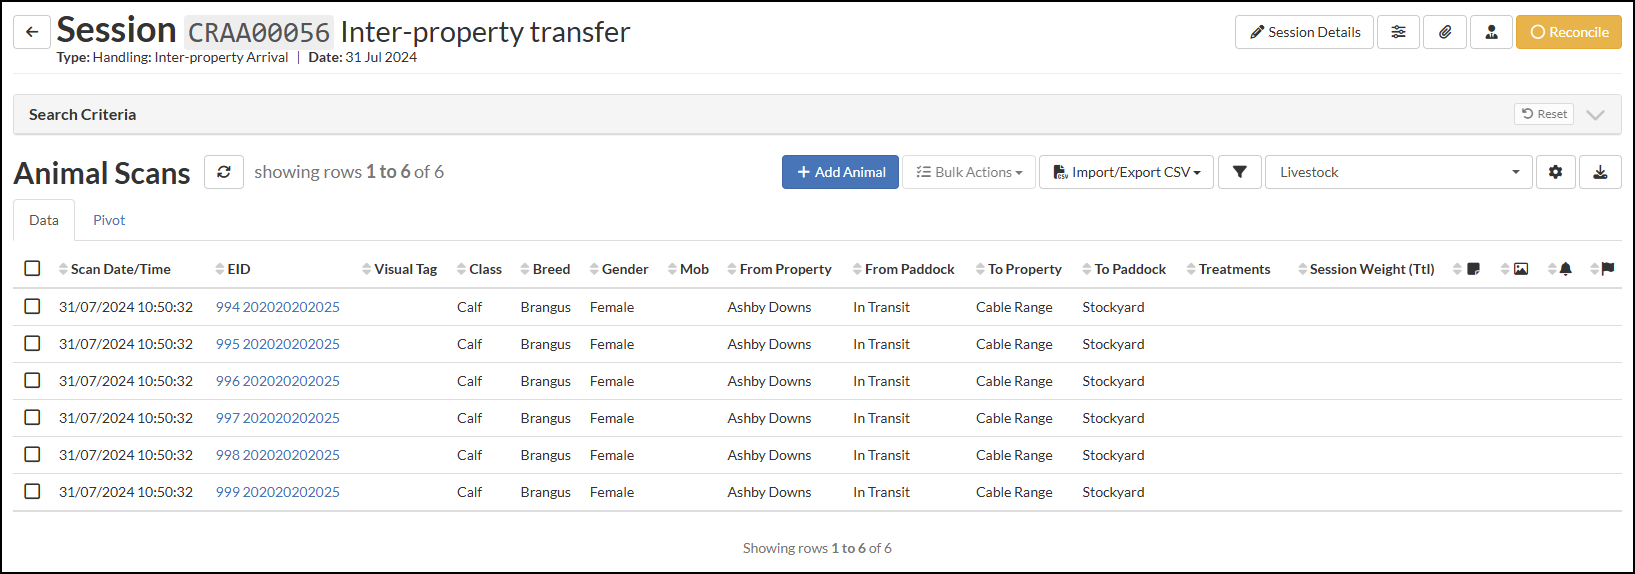Open the Import/Export CSV dropdown

[1126, 172]
